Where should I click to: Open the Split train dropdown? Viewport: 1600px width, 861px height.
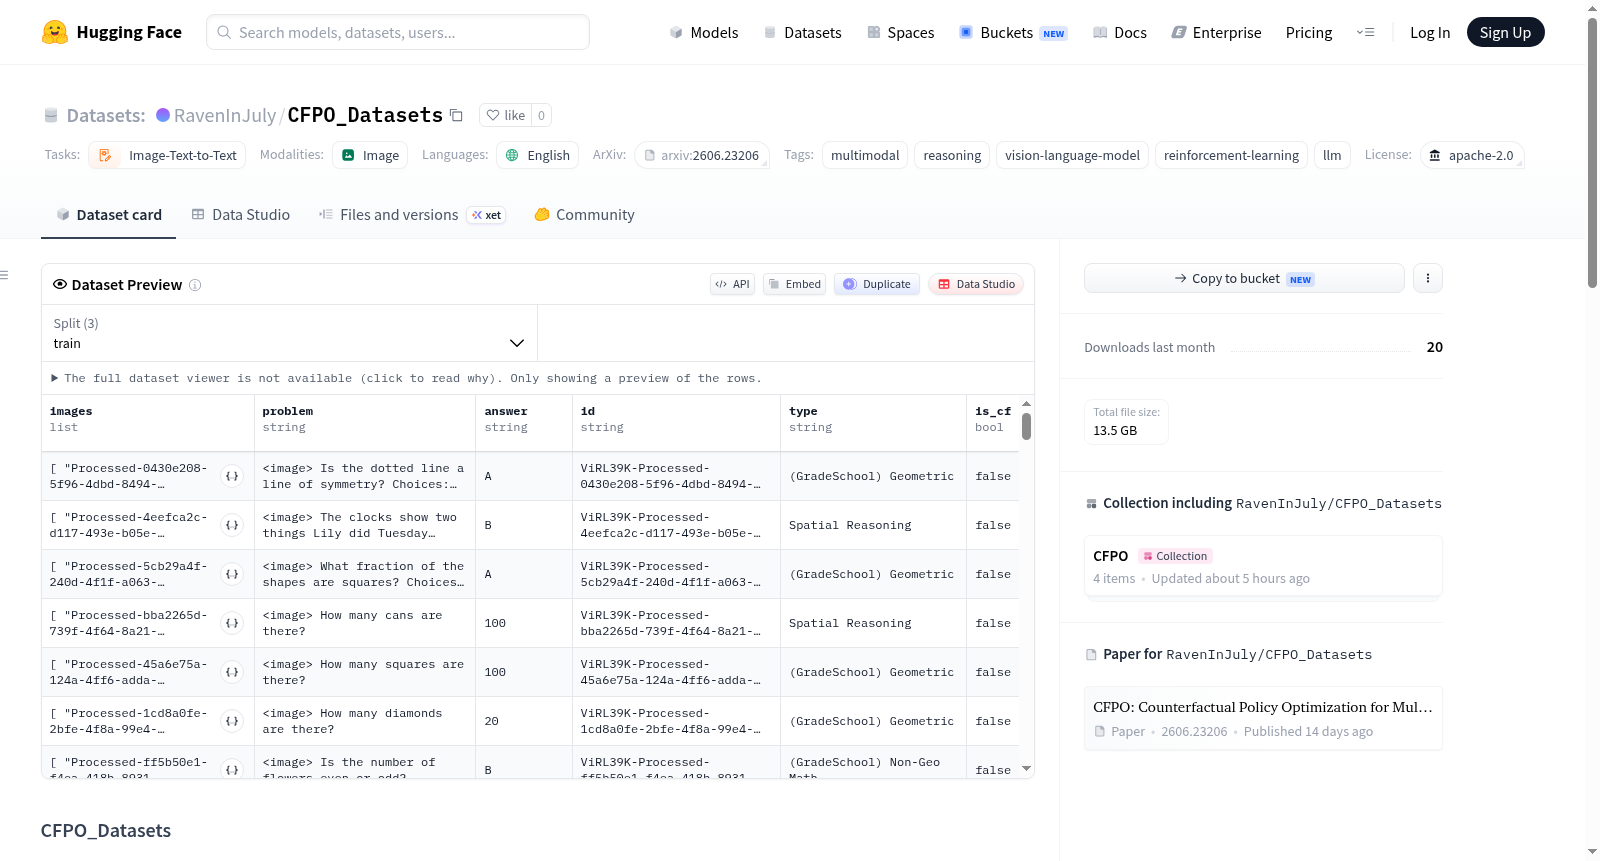289,333
